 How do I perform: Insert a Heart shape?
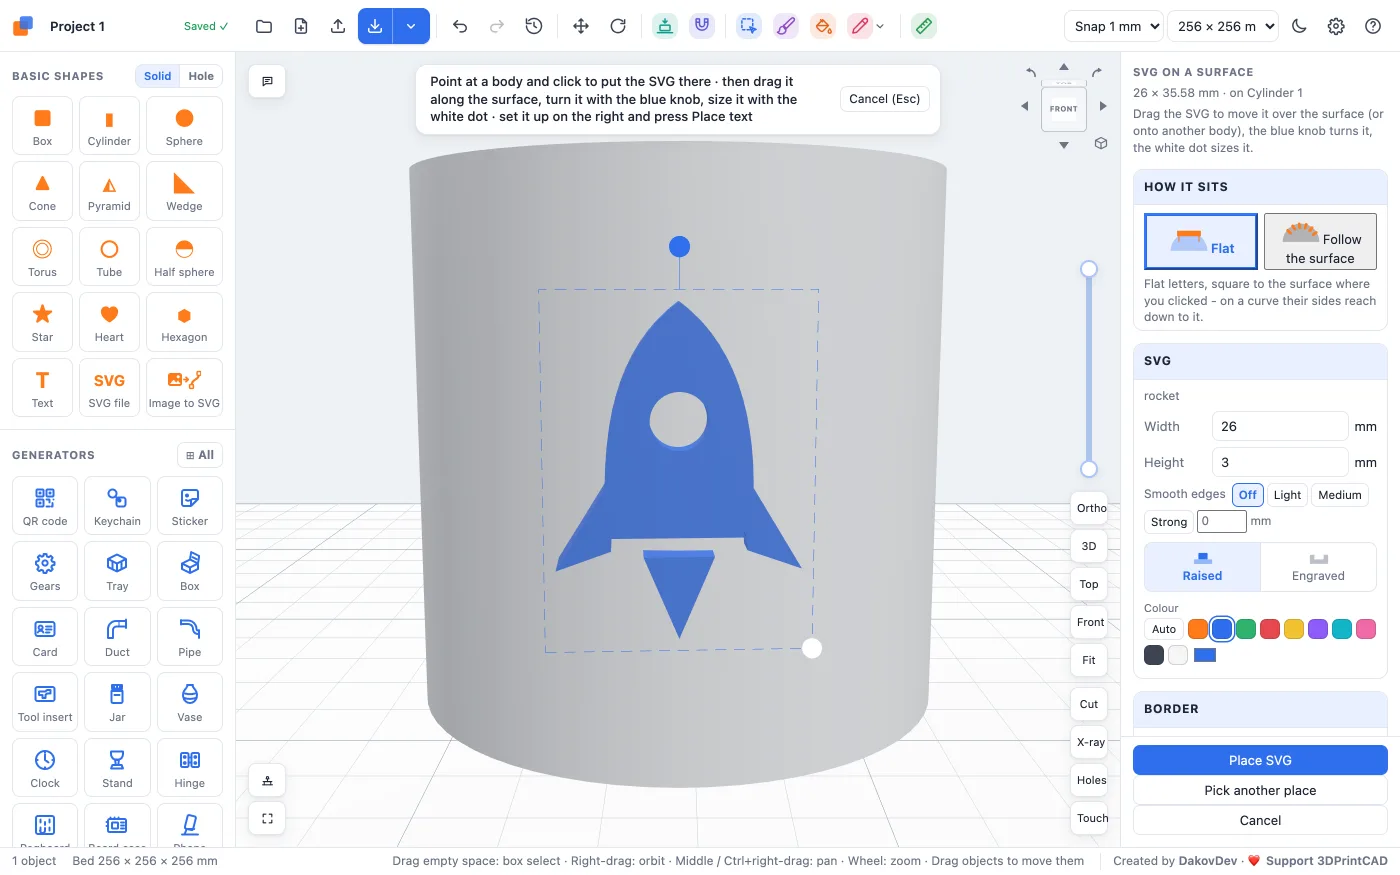coord(109,323)
